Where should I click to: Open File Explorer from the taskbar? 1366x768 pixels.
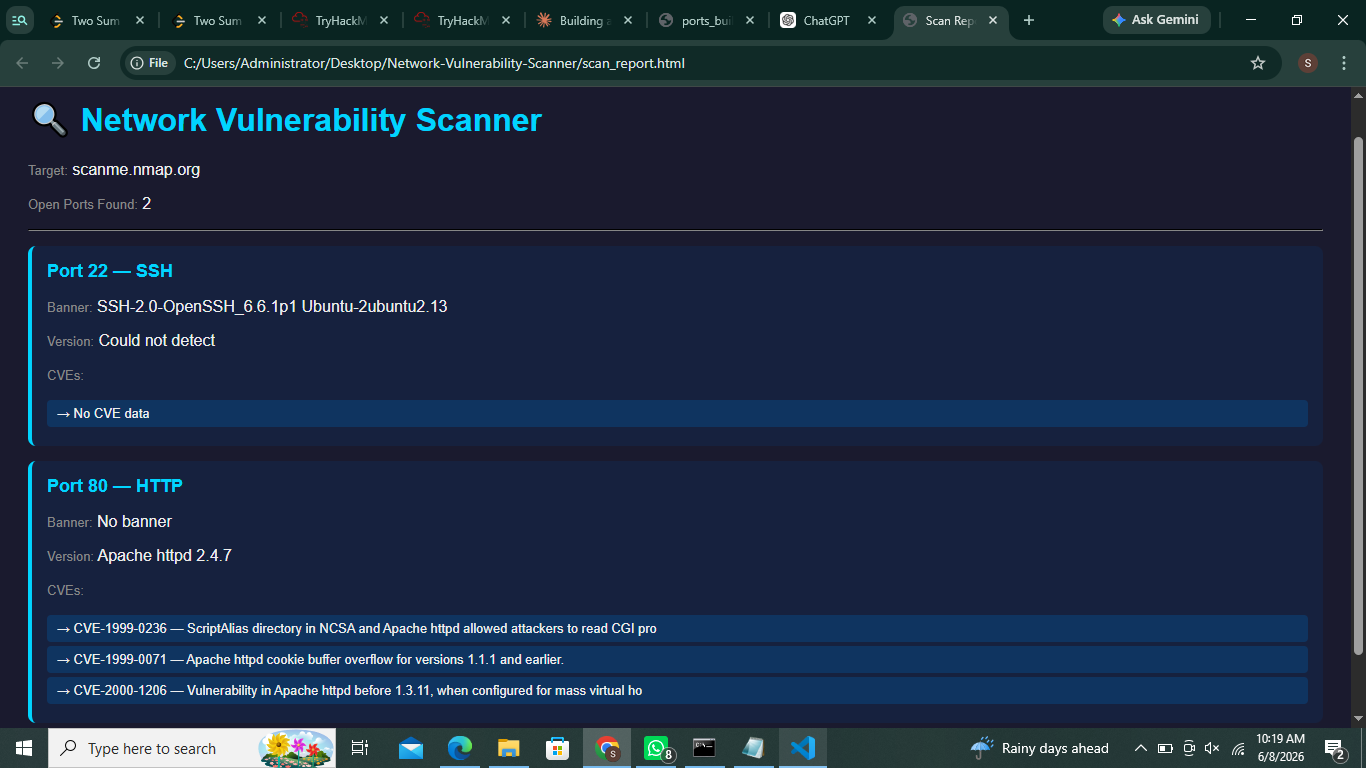pos(509,748)
